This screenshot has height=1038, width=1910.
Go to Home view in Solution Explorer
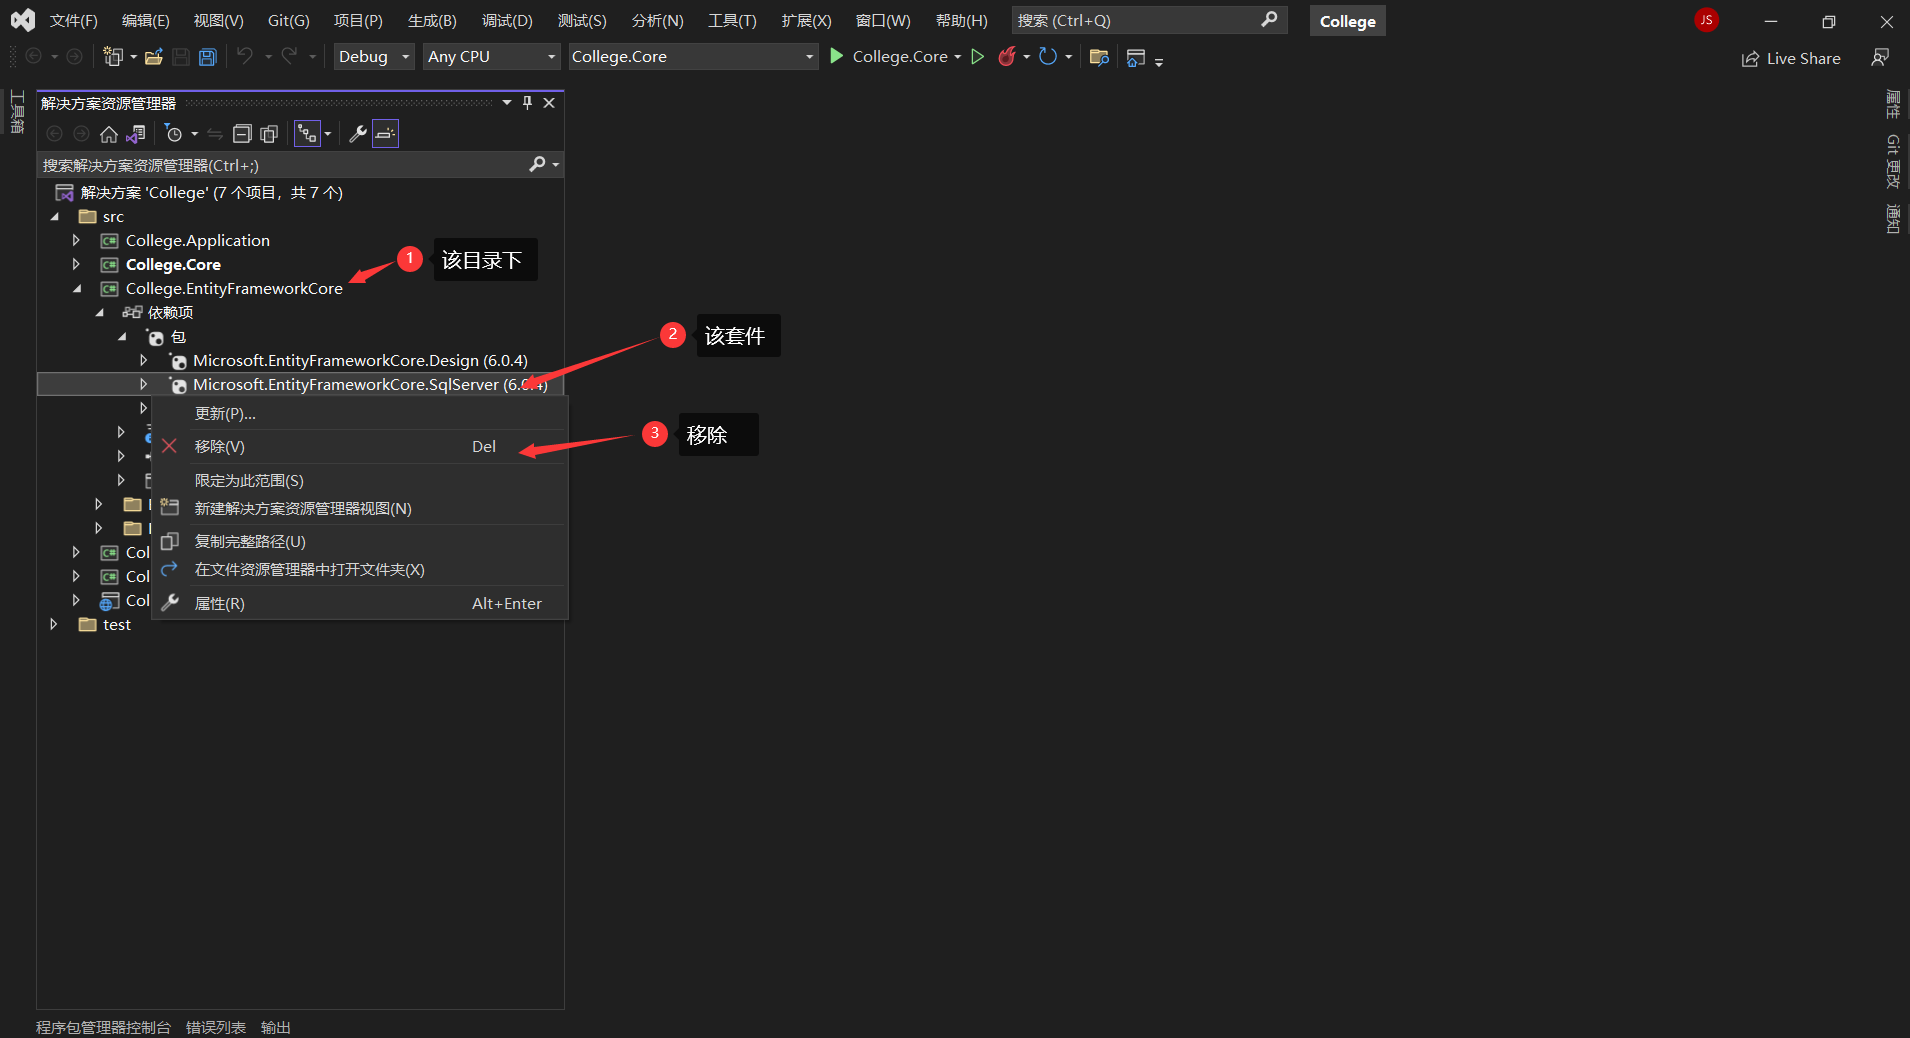point(109,134)
